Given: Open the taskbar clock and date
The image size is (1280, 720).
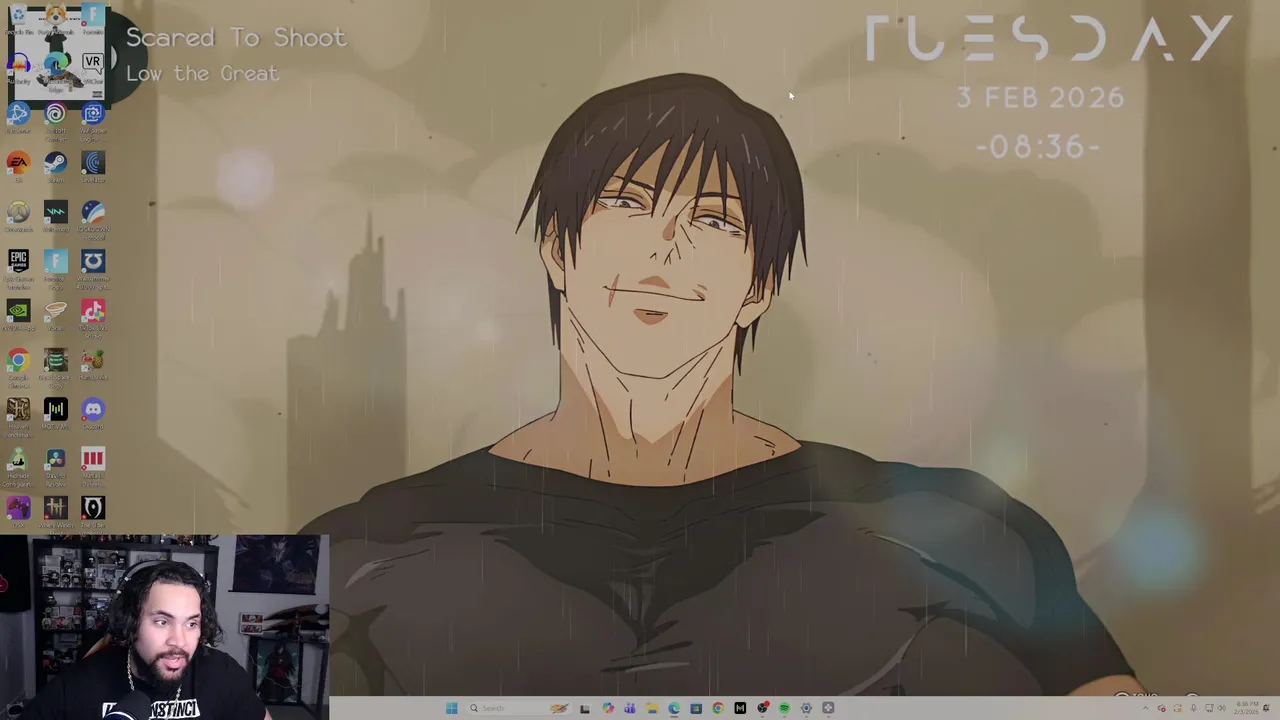Looking at the screenshot, I should click(x=1247, y=708).
